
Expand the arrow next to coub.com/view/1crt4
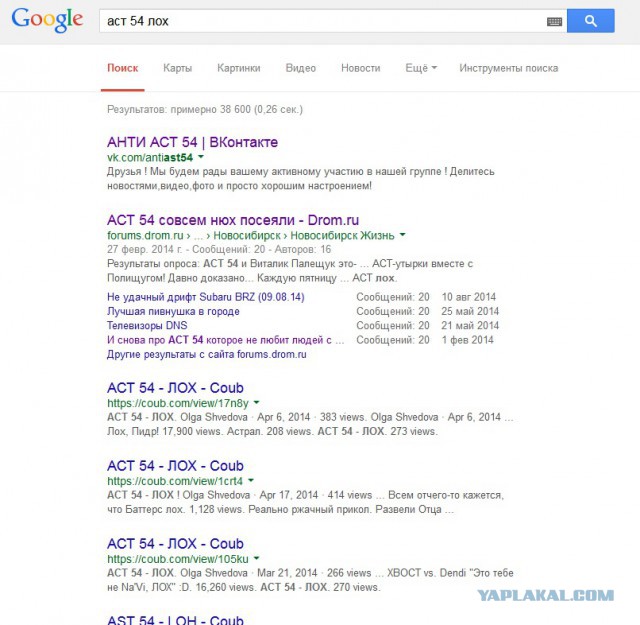(x=251, y=480)
